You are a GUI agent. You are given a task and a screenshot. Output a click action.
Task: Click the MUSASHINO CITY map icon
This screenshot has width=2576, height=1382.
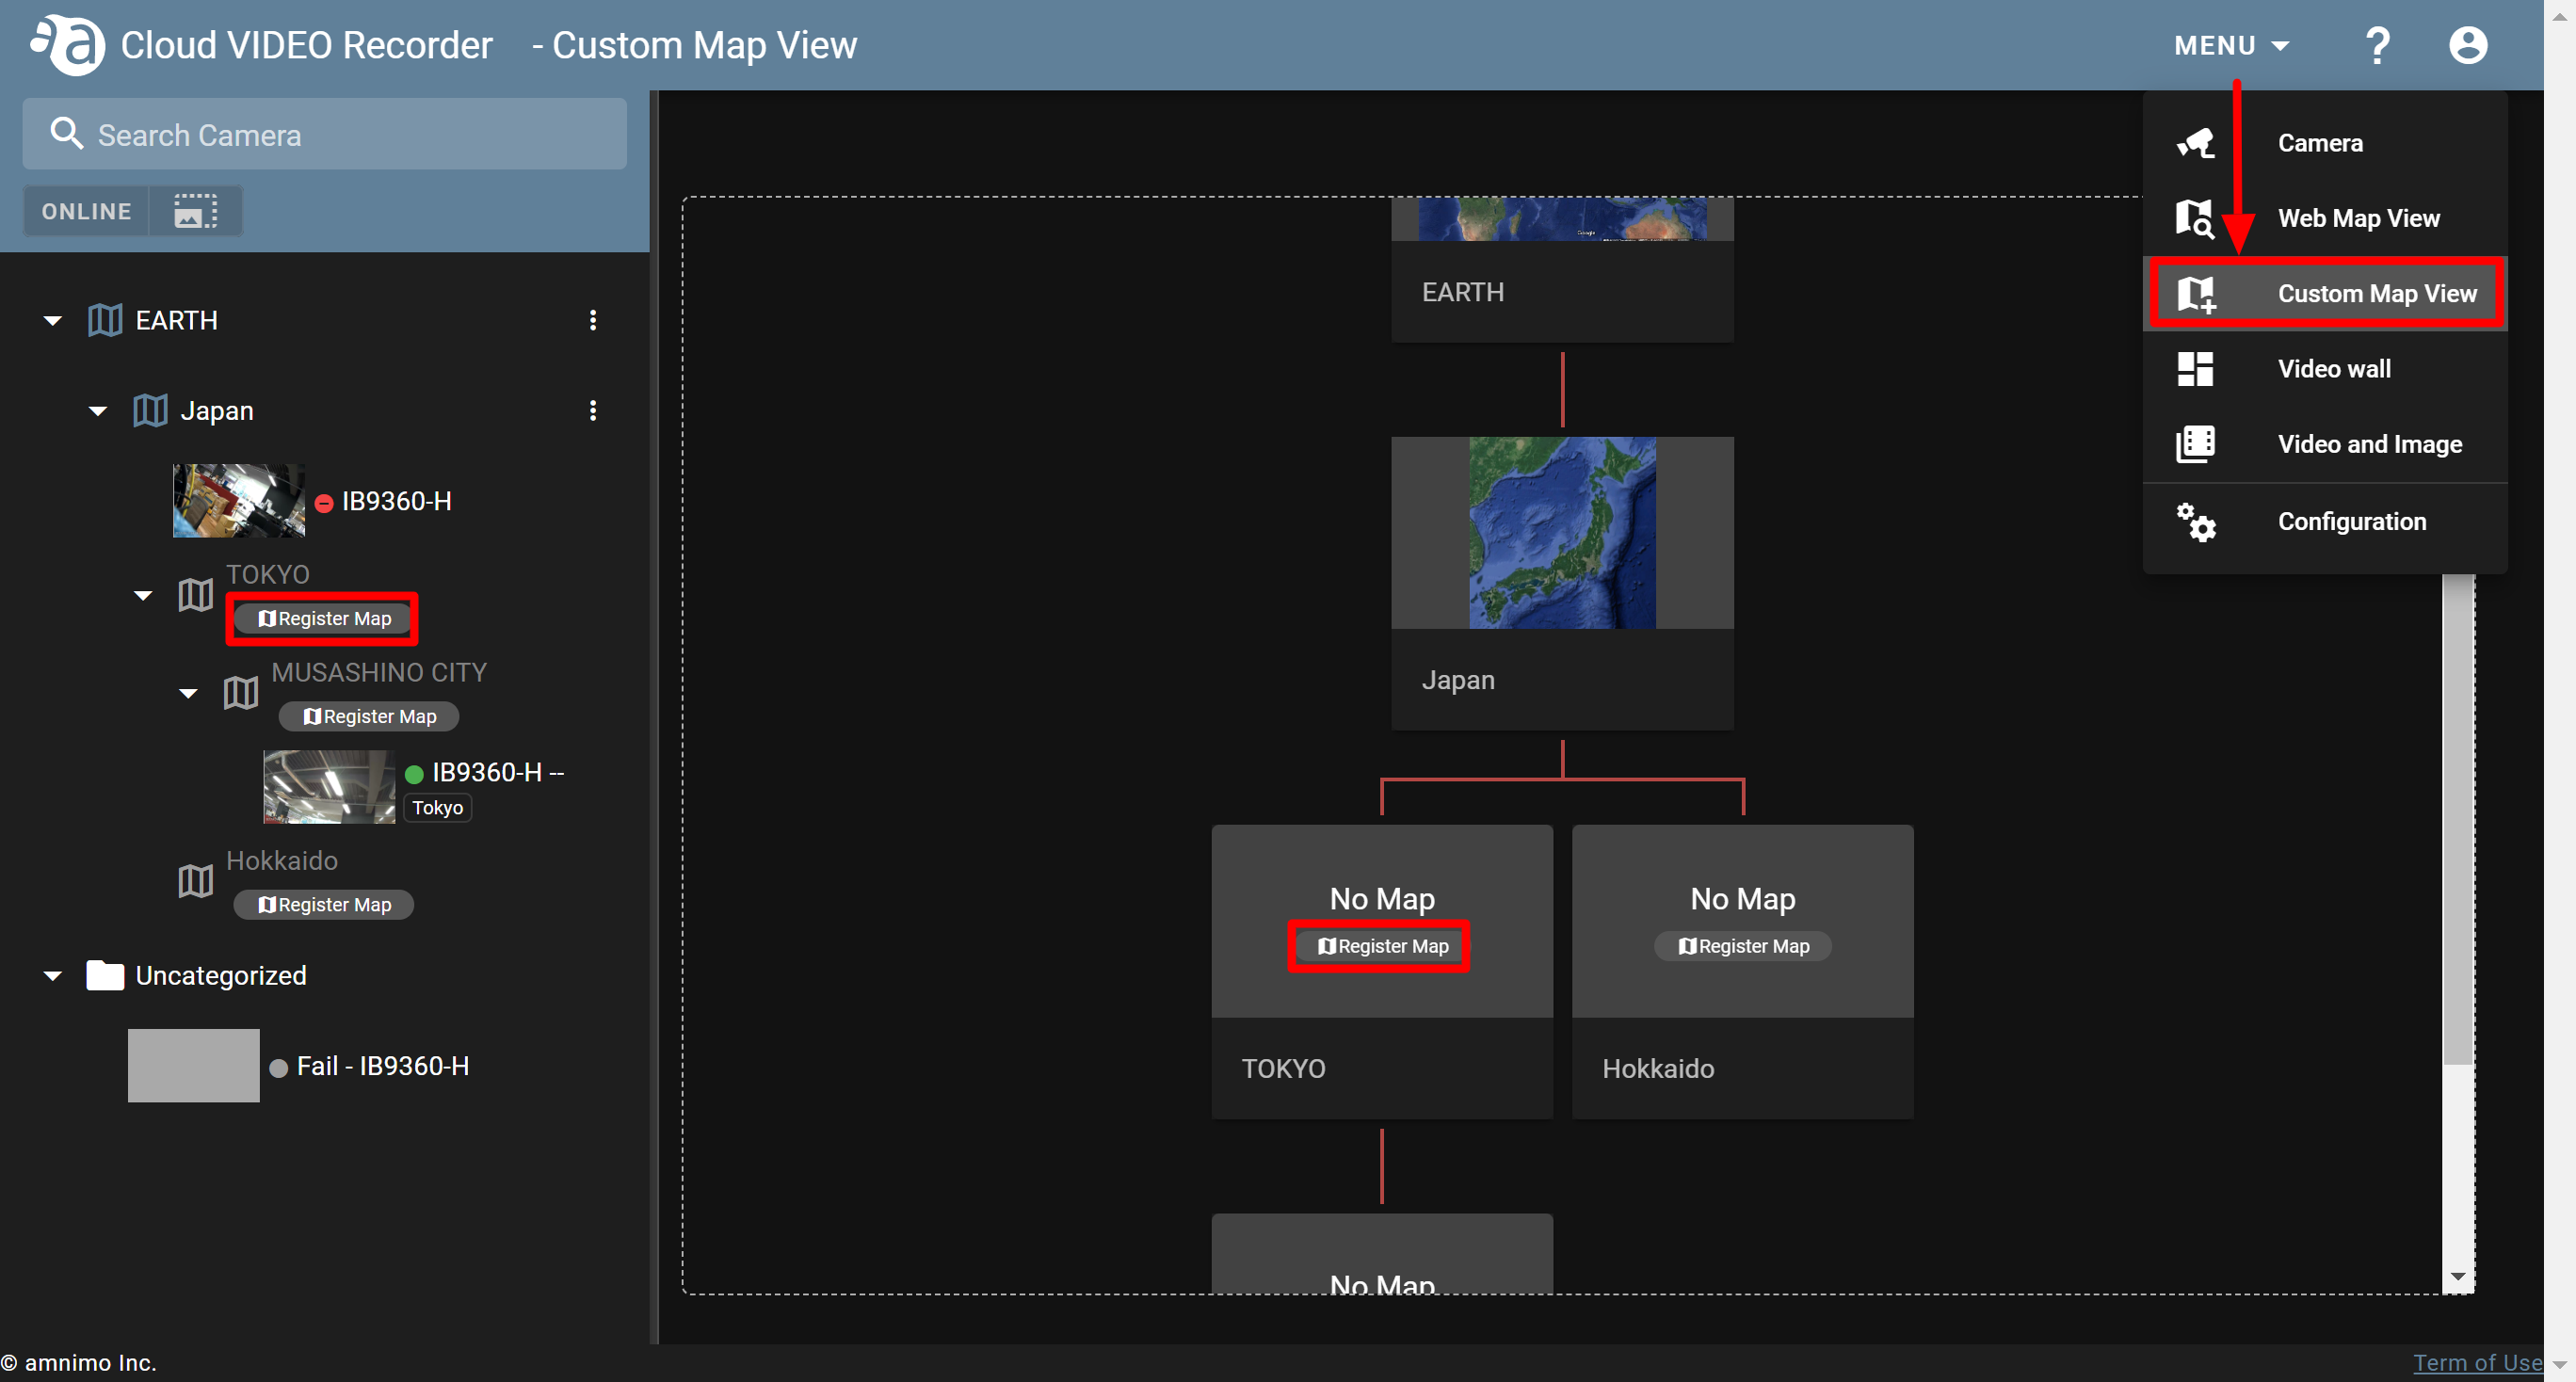coord(240,692)
